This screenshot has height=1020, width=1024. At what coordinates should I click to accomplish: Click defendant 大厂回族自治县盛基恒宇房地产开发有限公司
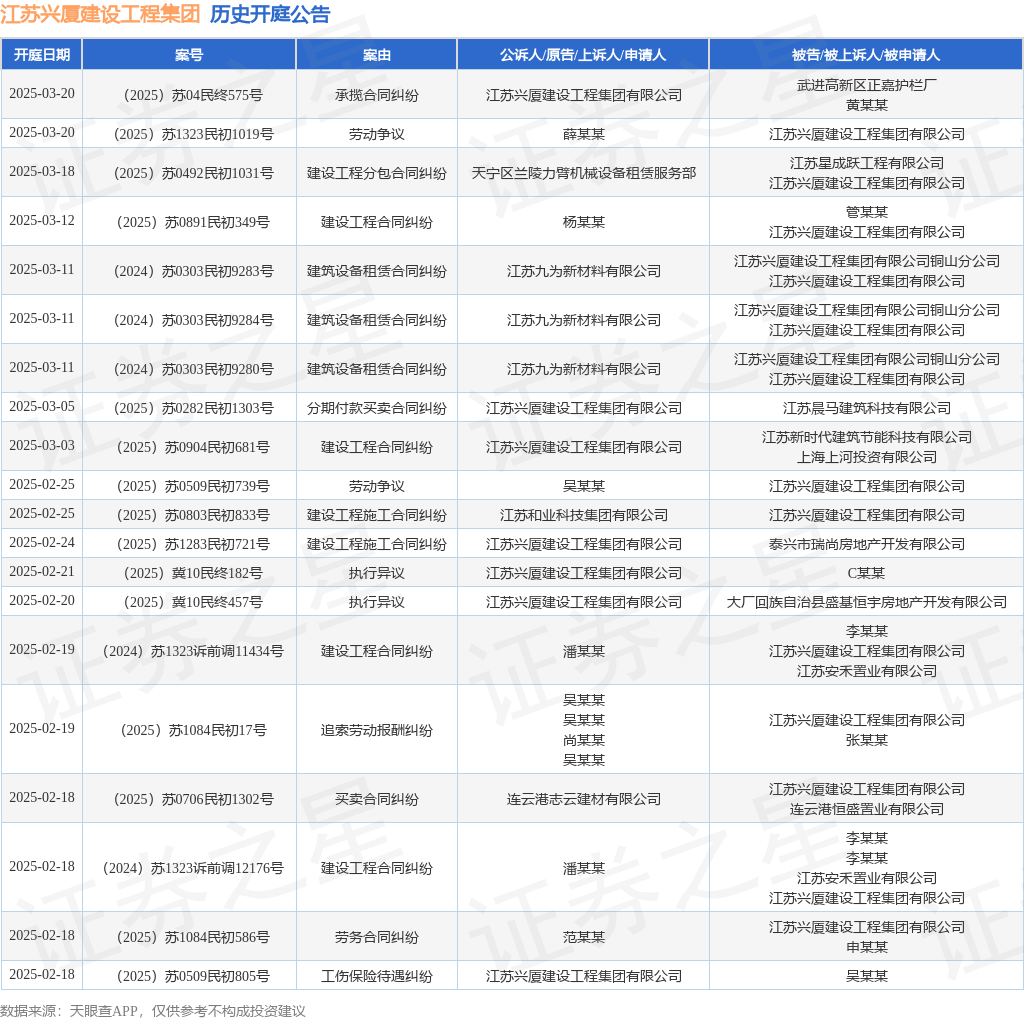(867, 602)
